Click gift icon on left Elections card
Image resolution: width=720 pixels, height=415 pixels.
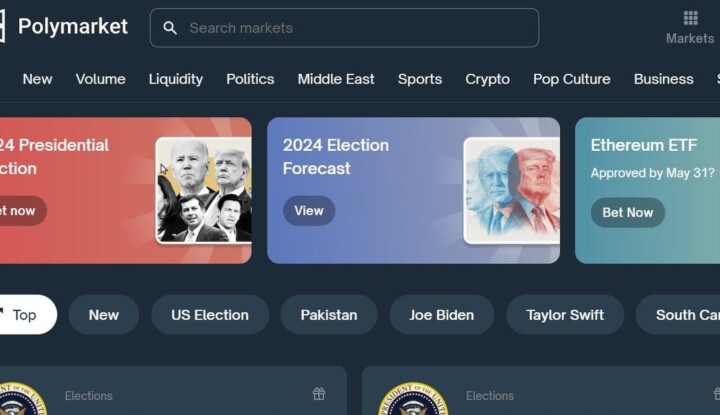319,394
